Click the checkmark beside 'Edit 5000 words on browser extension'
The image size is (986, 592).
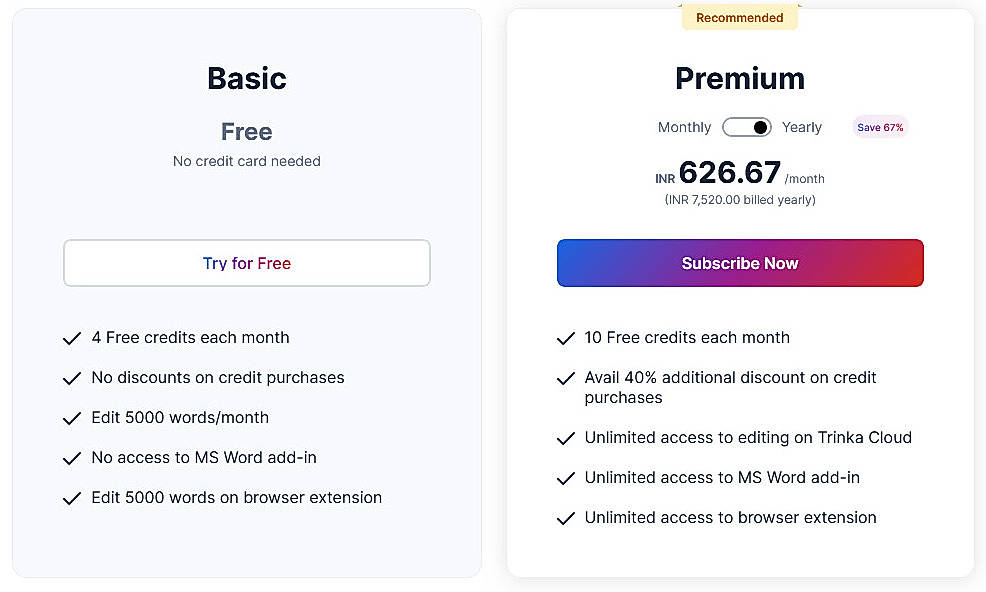(72, 498)
